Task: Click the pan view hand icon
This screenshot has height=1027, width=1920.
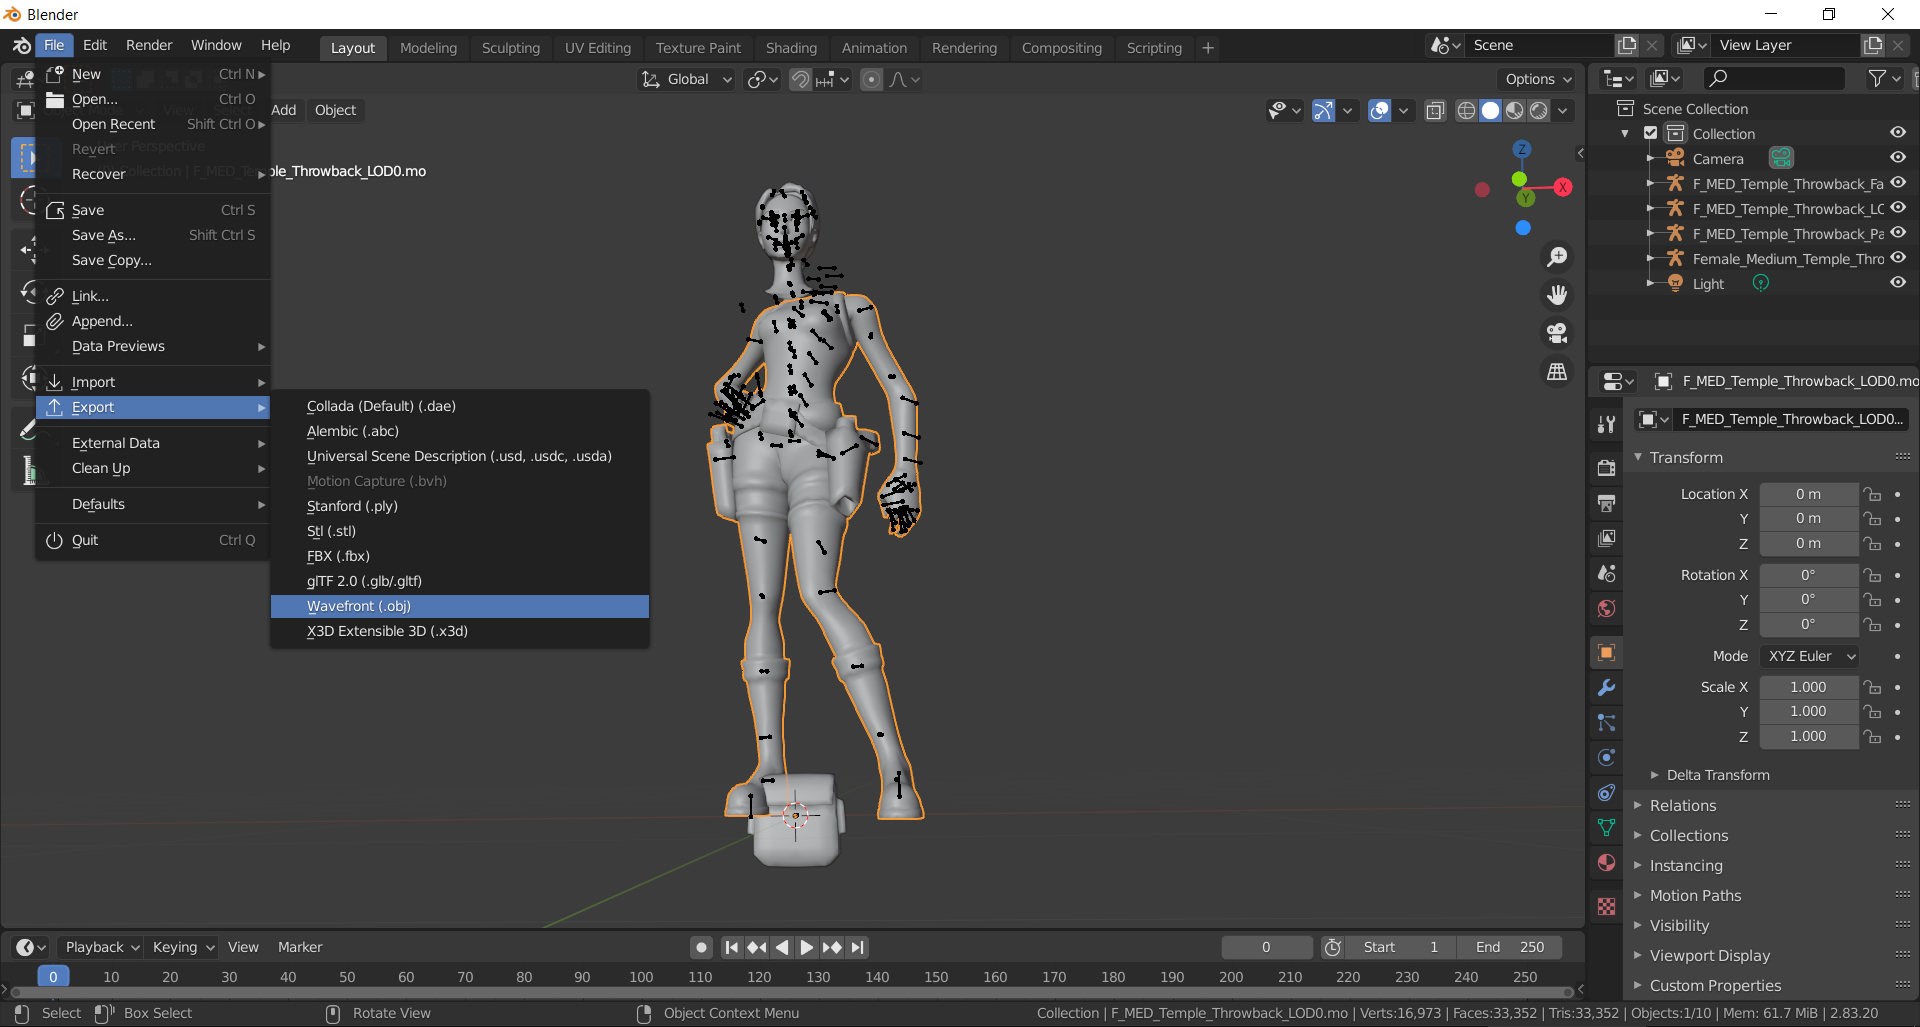Action: [x=1557, y=295]
